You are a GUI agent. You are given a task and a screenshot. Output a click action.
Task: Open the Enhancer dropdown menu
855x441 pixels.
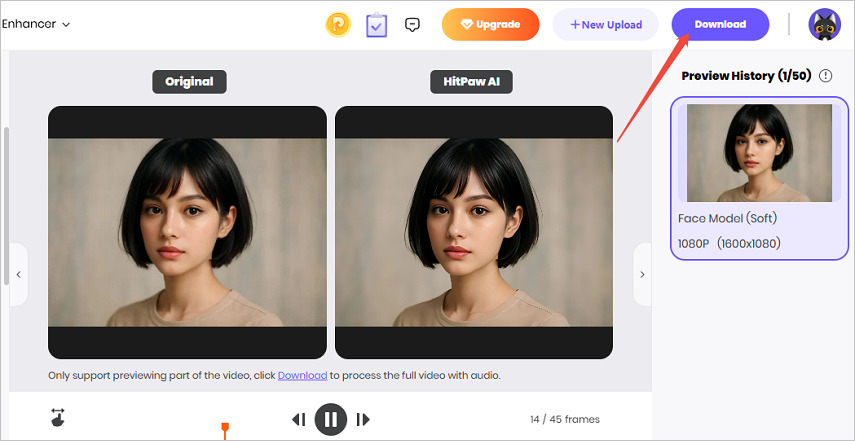coord(36,24)
